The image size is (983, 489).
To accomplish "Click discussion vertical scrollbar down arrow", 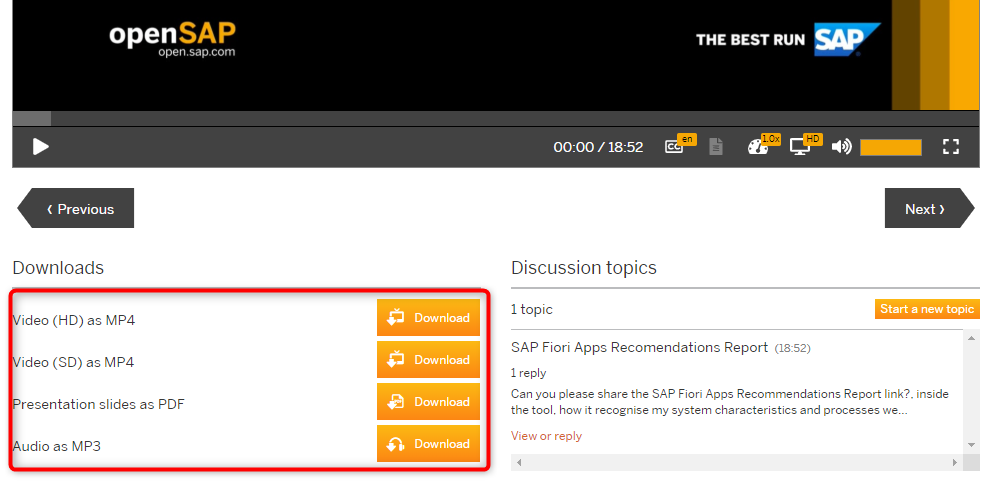I will (x=972, y=444).
